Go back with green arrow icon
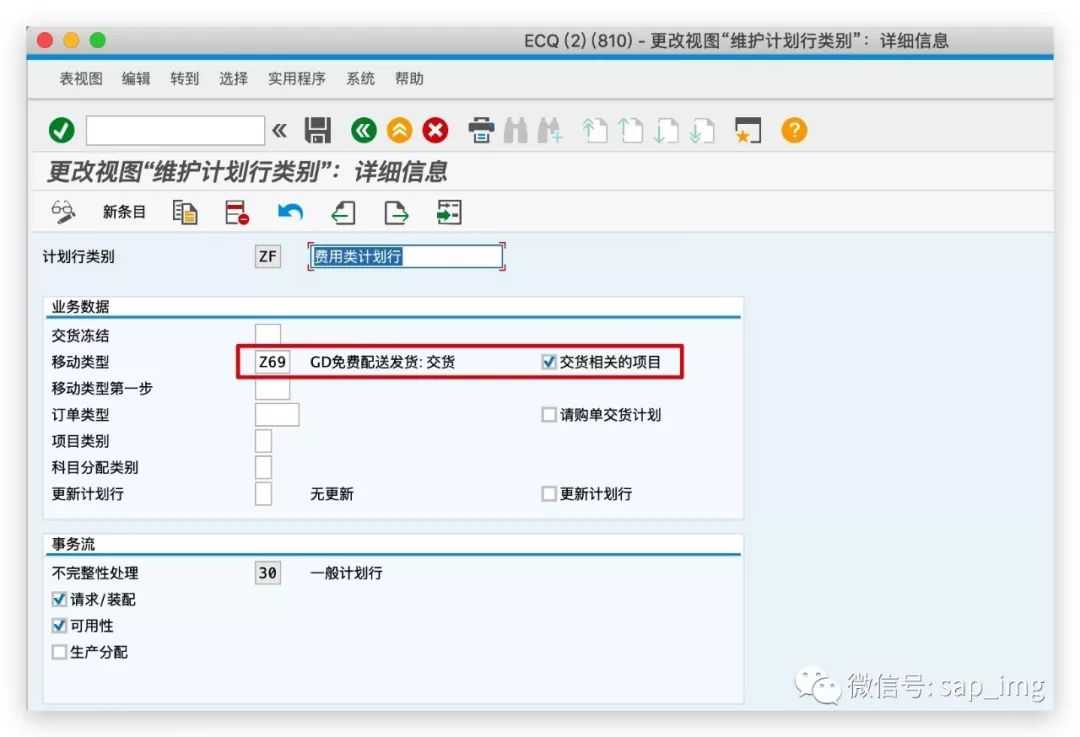Image resolution: width=1080 pixels, height=737 pixels. (x=364, y=130)
